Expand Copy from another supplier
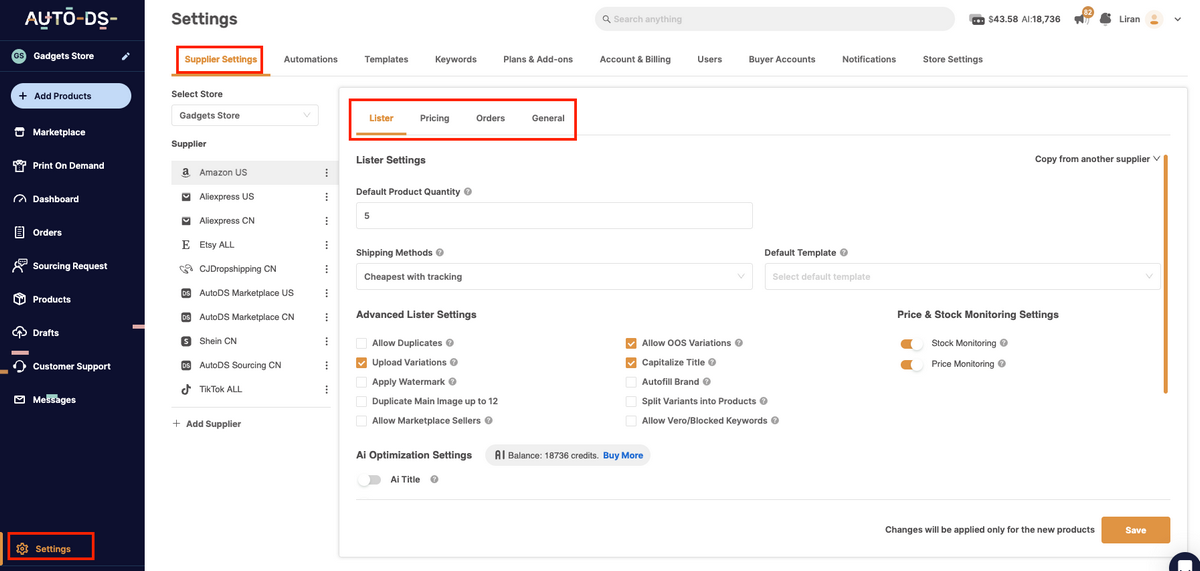 pyautogui.click(x=1097, y=159)
